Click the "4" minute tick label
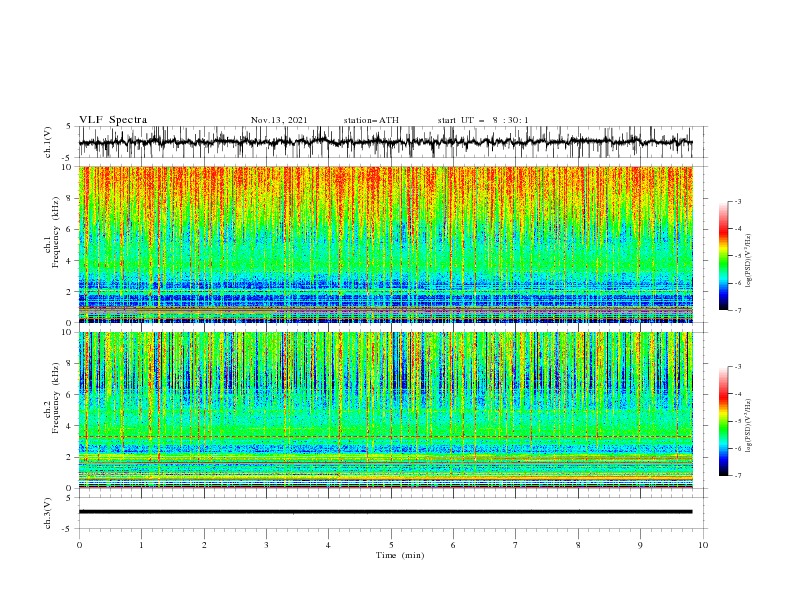The height and width of the screenshot is (612, 792). [x=328, y=545]
